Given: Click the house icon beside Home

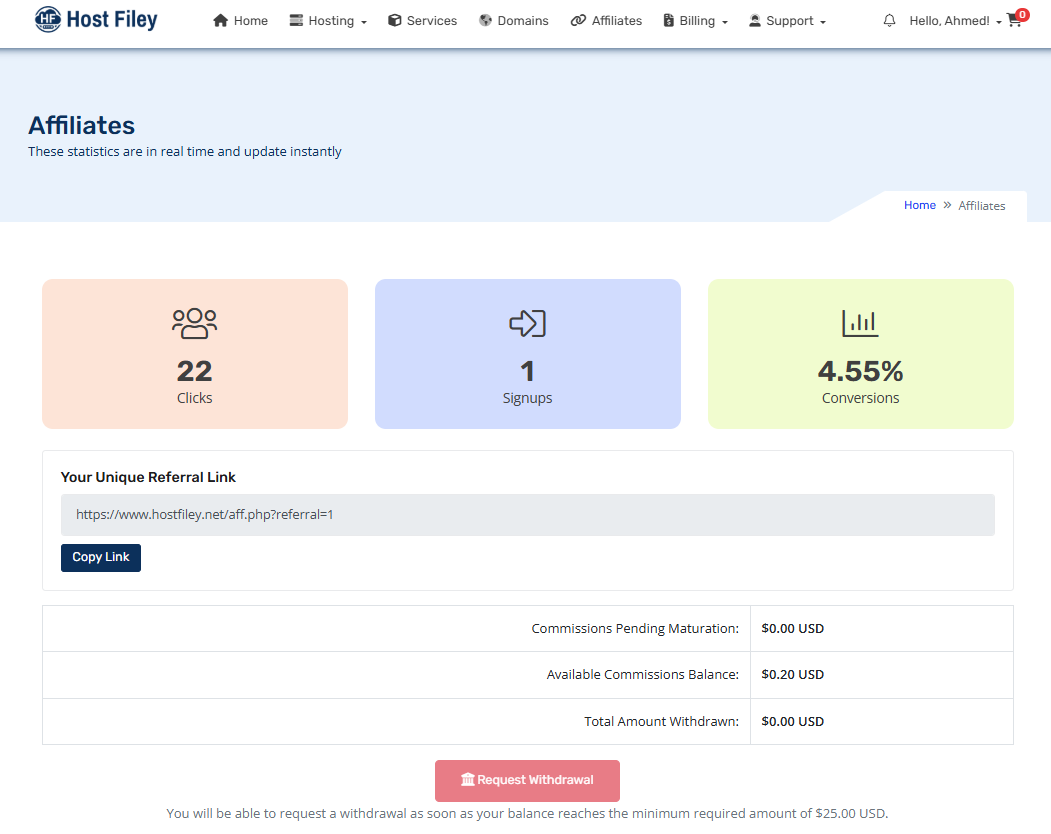Looking at the screenshot, I should pyautogui.click(x=221, y=21).
